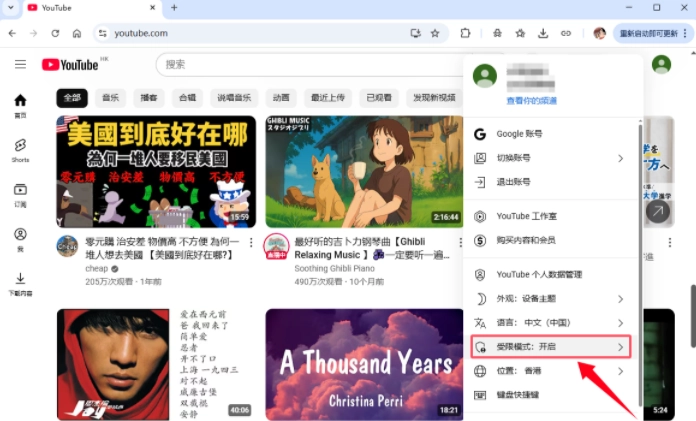Choose Sign out (退出账号) from menu
Image resolution: width=696 pixels, height=421 pixels.
(513, 182)
